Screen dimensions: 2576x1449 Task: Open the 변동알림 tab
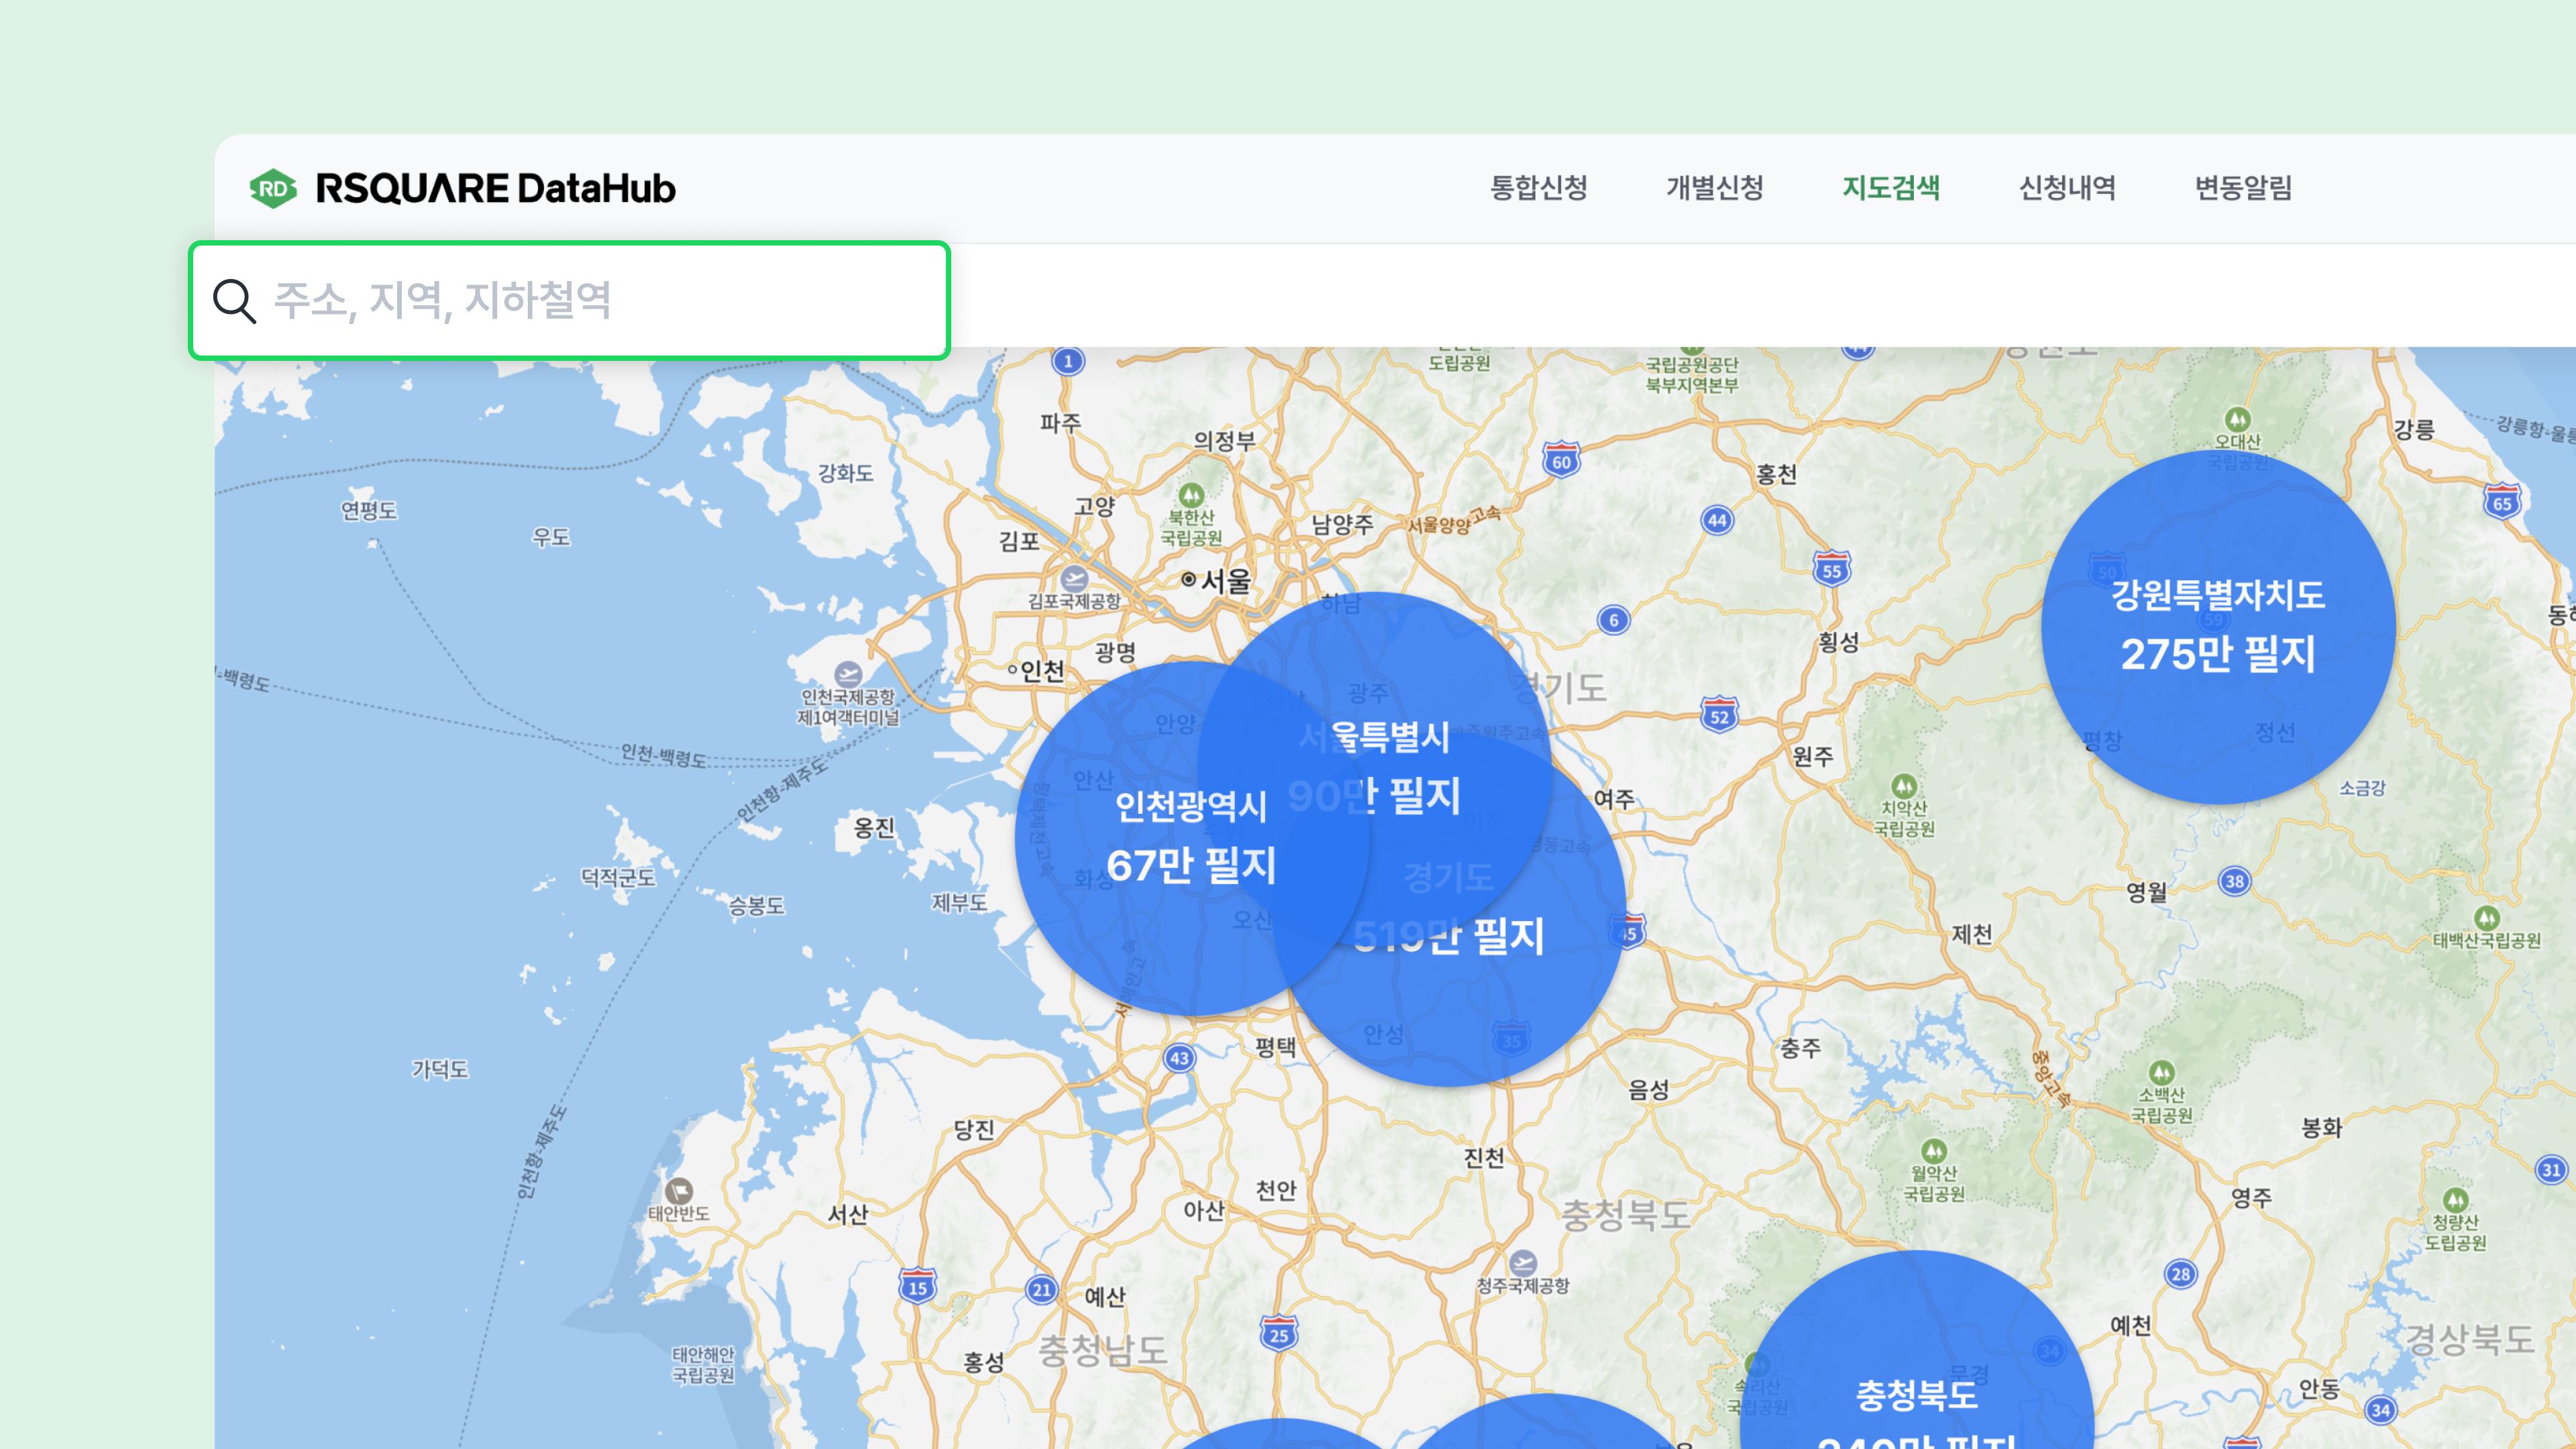click(x=2243, y=188)
